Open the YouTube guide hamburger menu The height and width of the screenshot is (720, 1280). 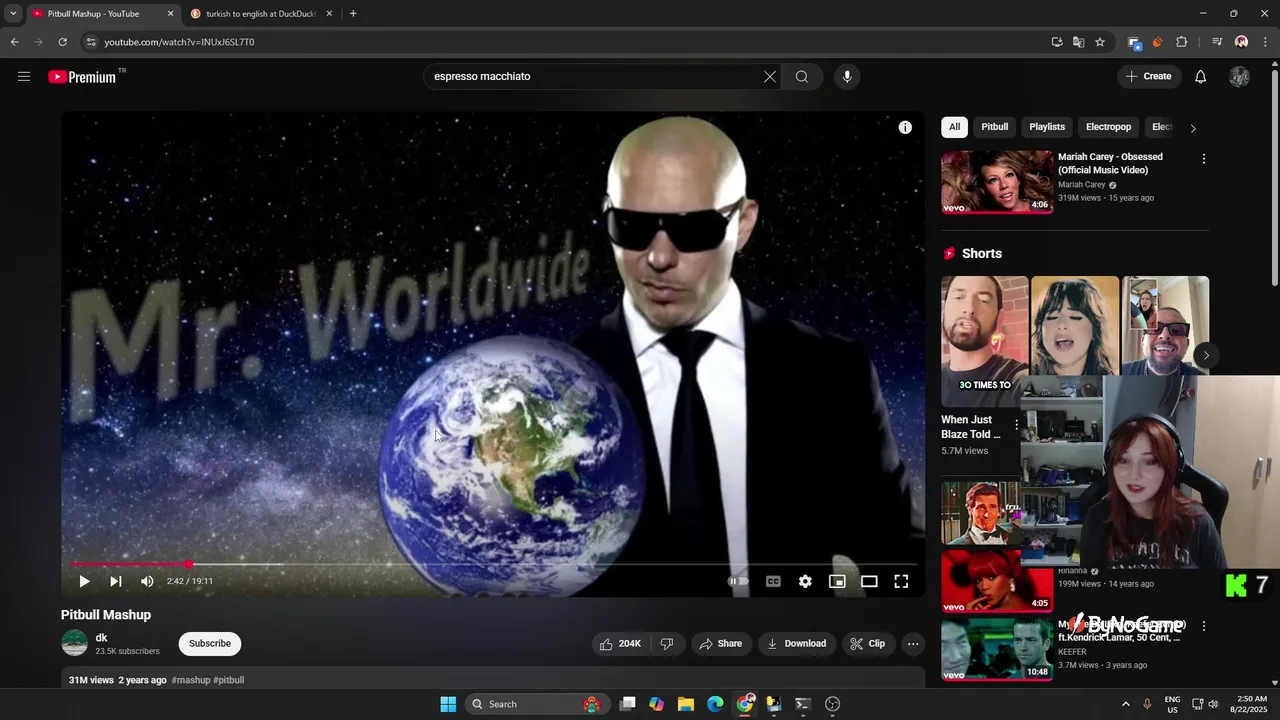[x=24, y=76]
